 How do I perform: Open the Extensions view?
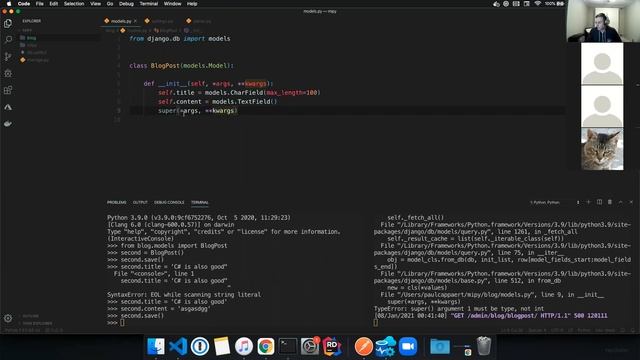8,90
